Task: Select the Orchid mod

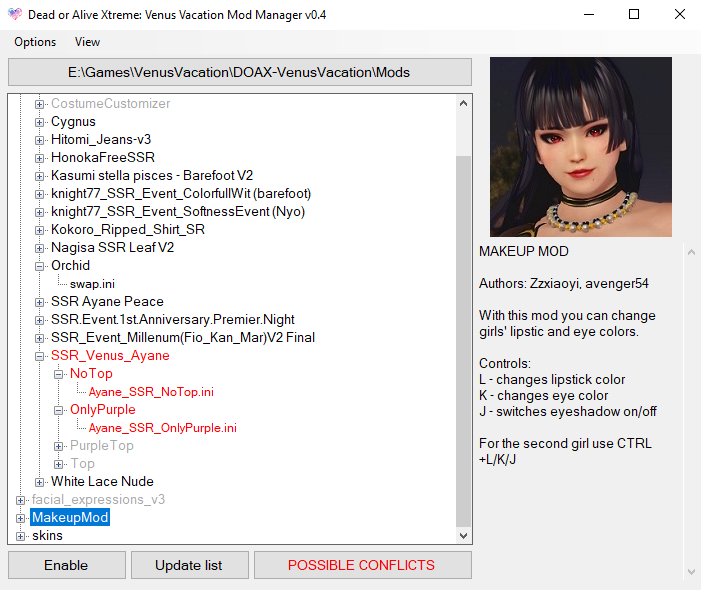Action: (70, 266)
